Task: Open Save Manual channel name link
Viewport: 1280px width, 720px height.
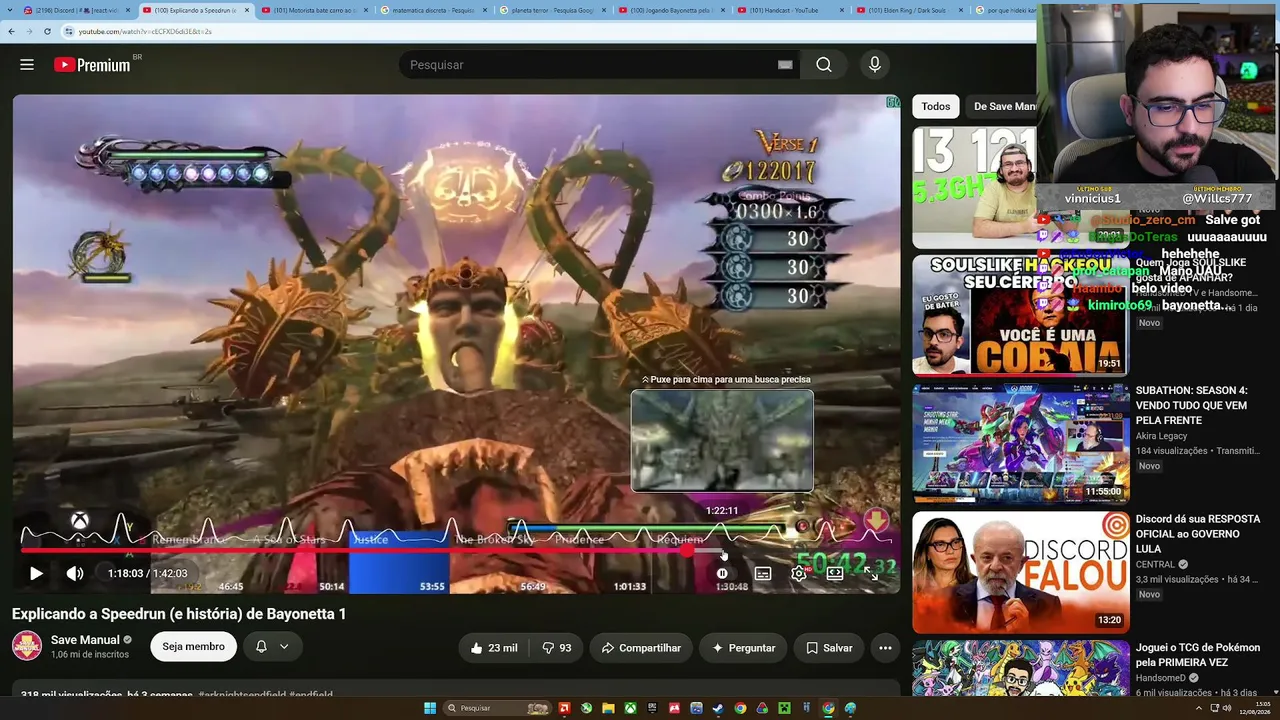Action: pyautogui.click(x=85, y=639)
